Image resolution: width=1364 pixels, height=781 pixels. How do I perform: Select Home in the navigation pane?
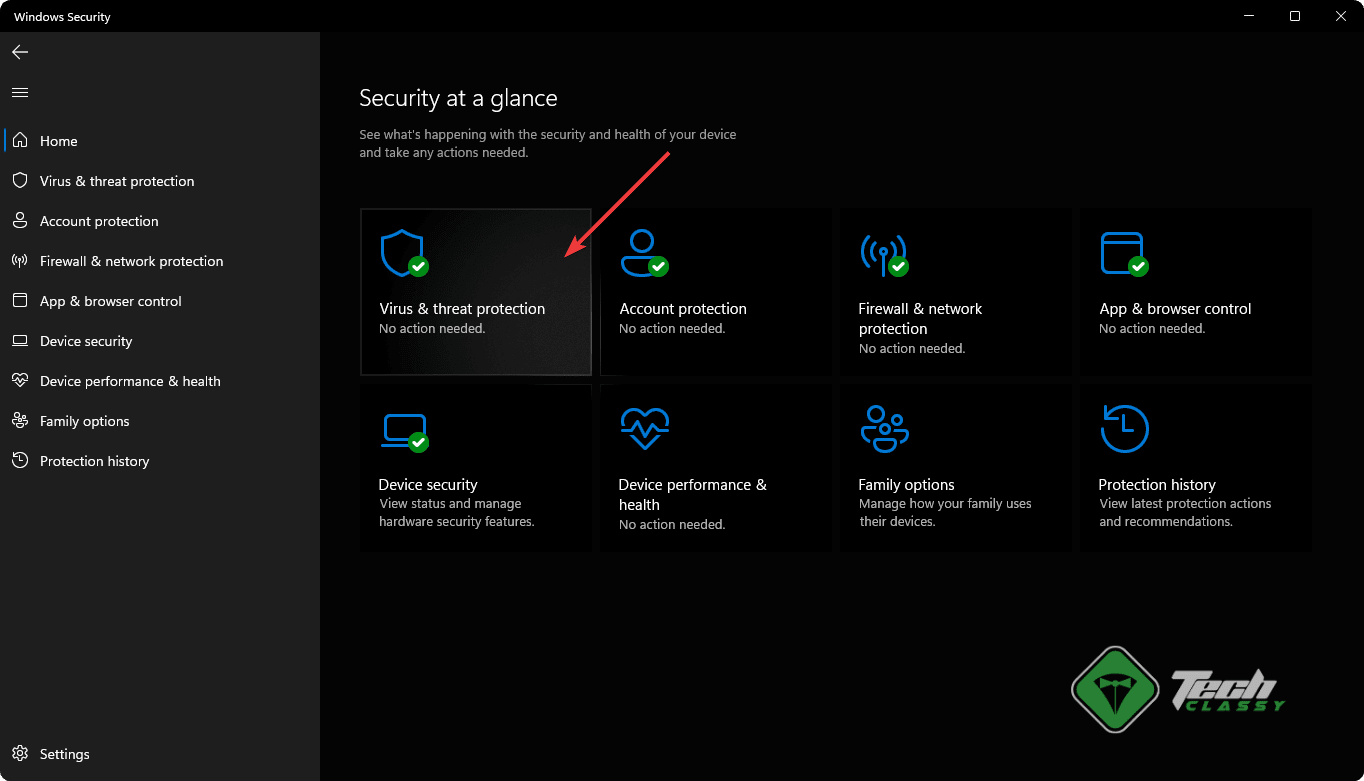58,141
